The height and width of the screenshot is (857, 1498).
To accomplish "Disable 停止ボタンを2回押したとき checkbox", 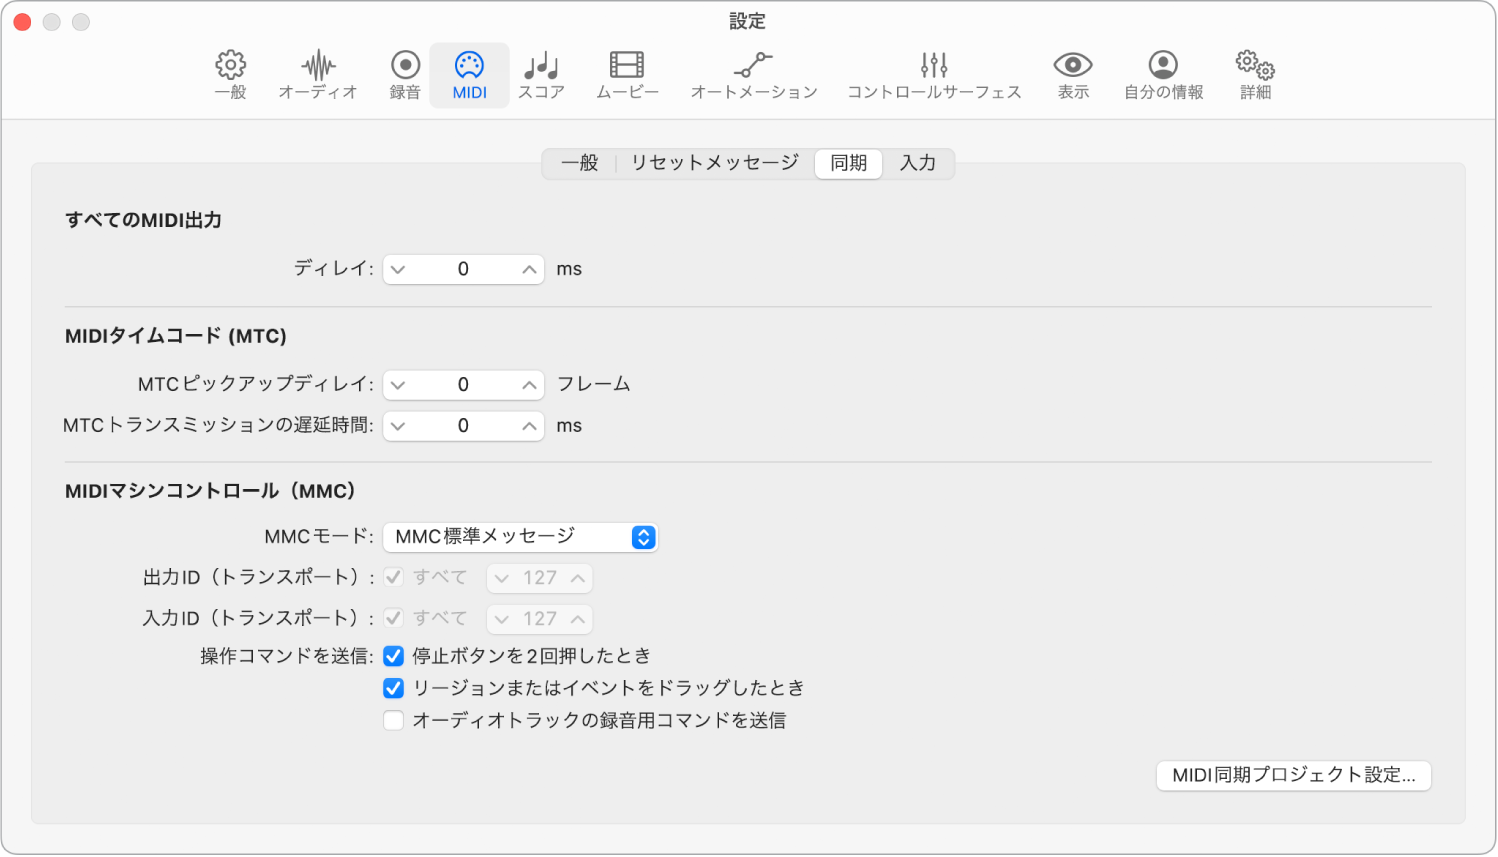I will click(392, 655).
